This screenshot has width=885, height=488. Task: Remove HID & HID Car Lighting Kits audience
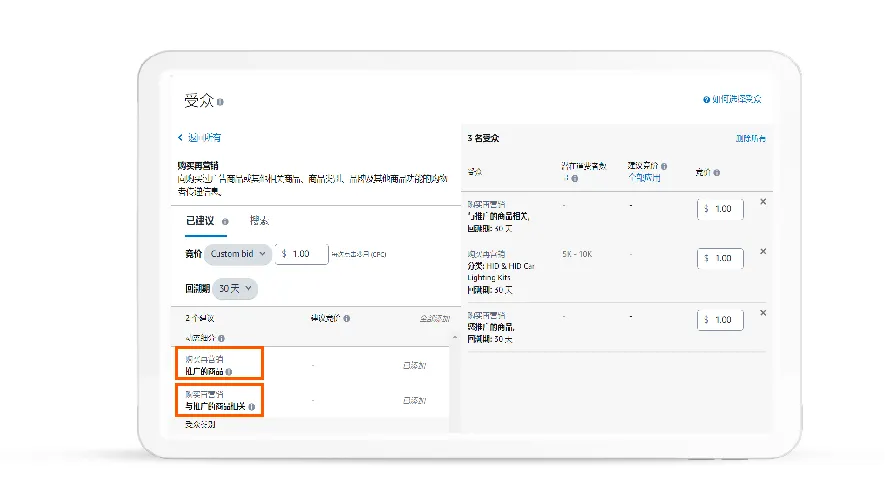point(763,251)
